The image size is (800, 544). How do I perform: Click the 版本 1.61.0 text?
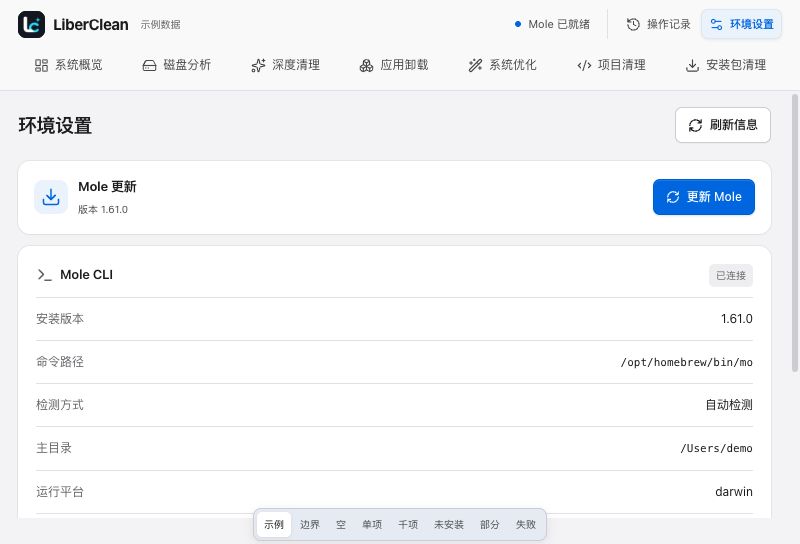[x=103, y=210]
